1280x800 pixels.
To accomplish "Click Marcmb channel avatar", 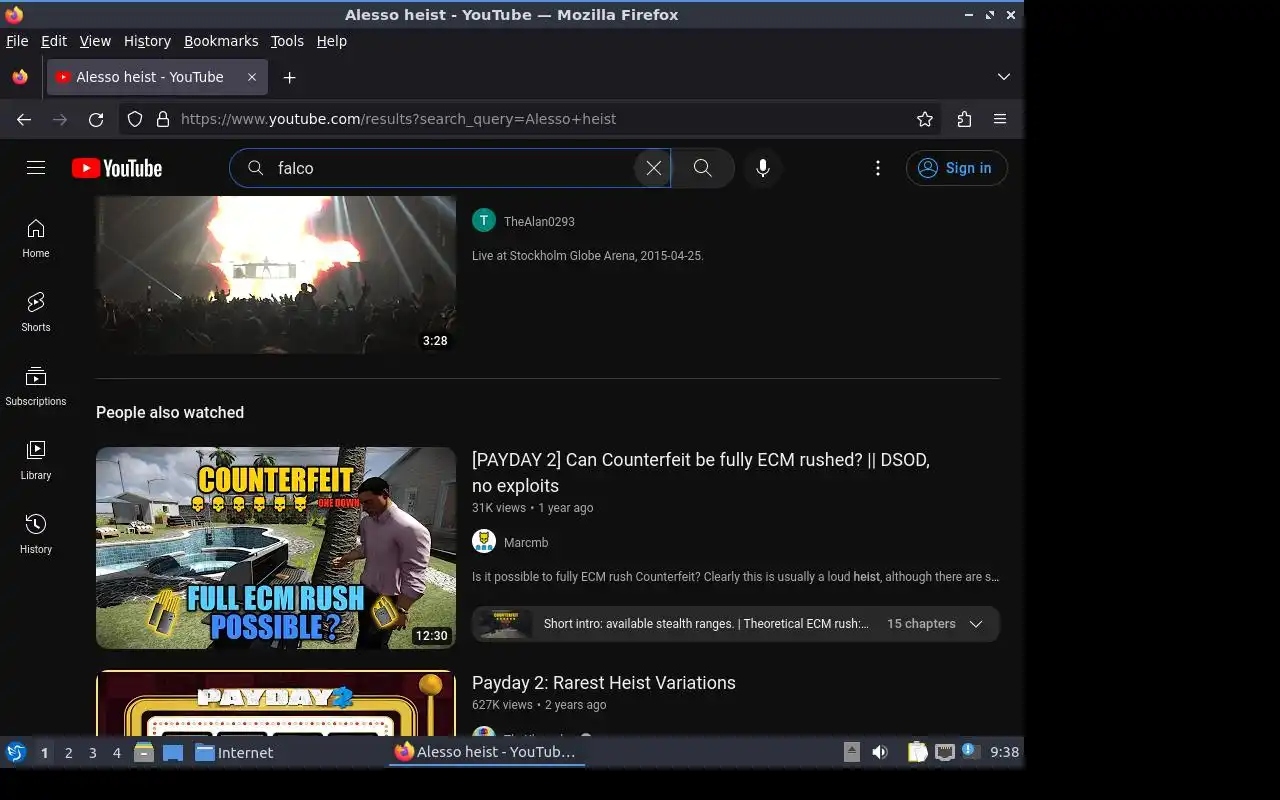I will point(484,542).
